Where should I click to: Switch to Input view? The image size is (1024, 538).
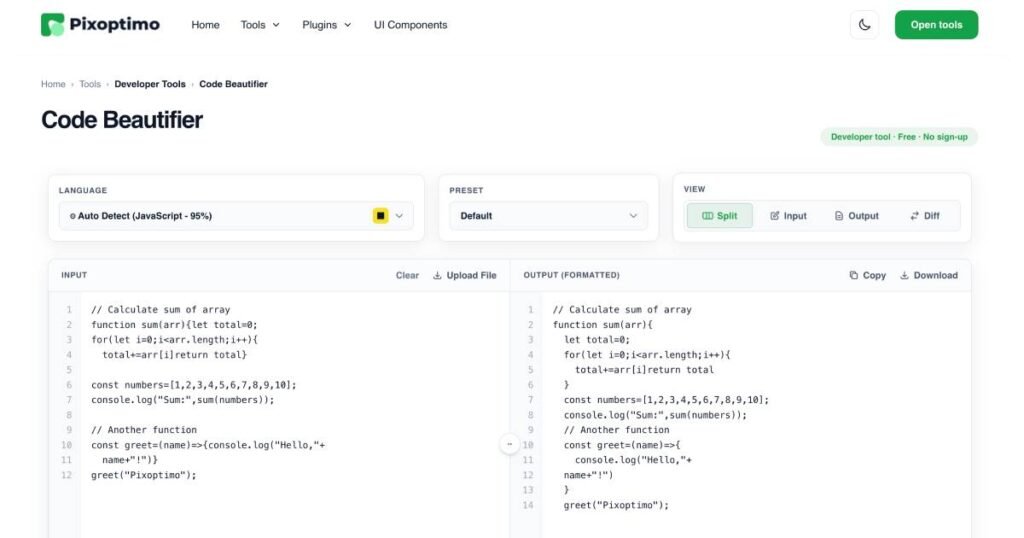click(788, 215)
